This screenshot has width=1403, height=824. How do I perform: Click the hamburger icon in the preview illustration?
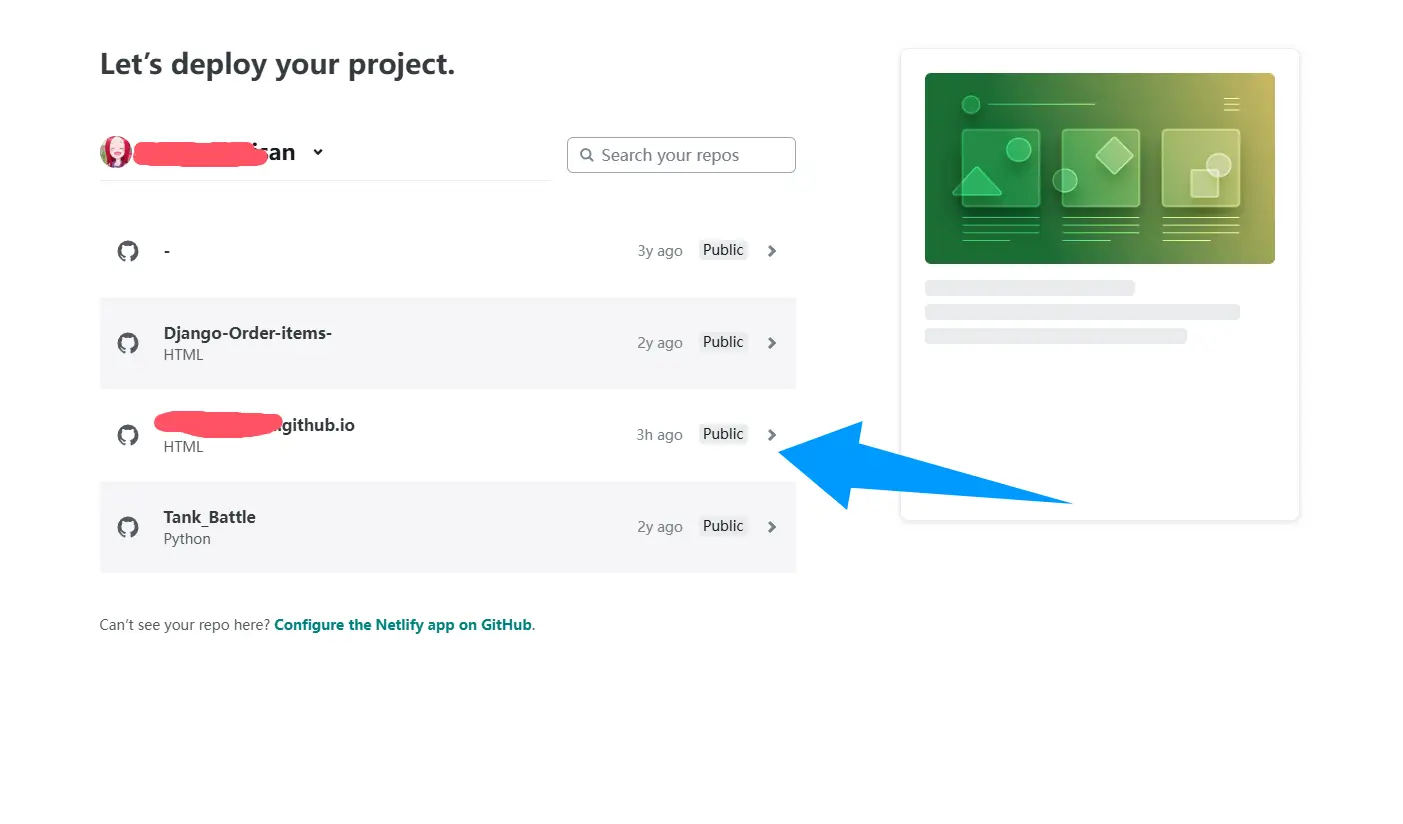pos(1231,104)
